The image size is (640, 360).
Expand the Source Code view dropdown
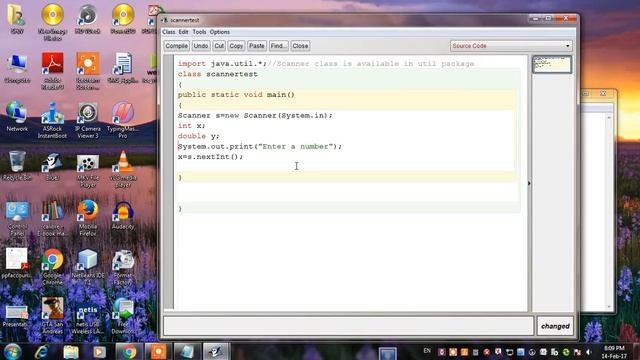click(511, 46)
